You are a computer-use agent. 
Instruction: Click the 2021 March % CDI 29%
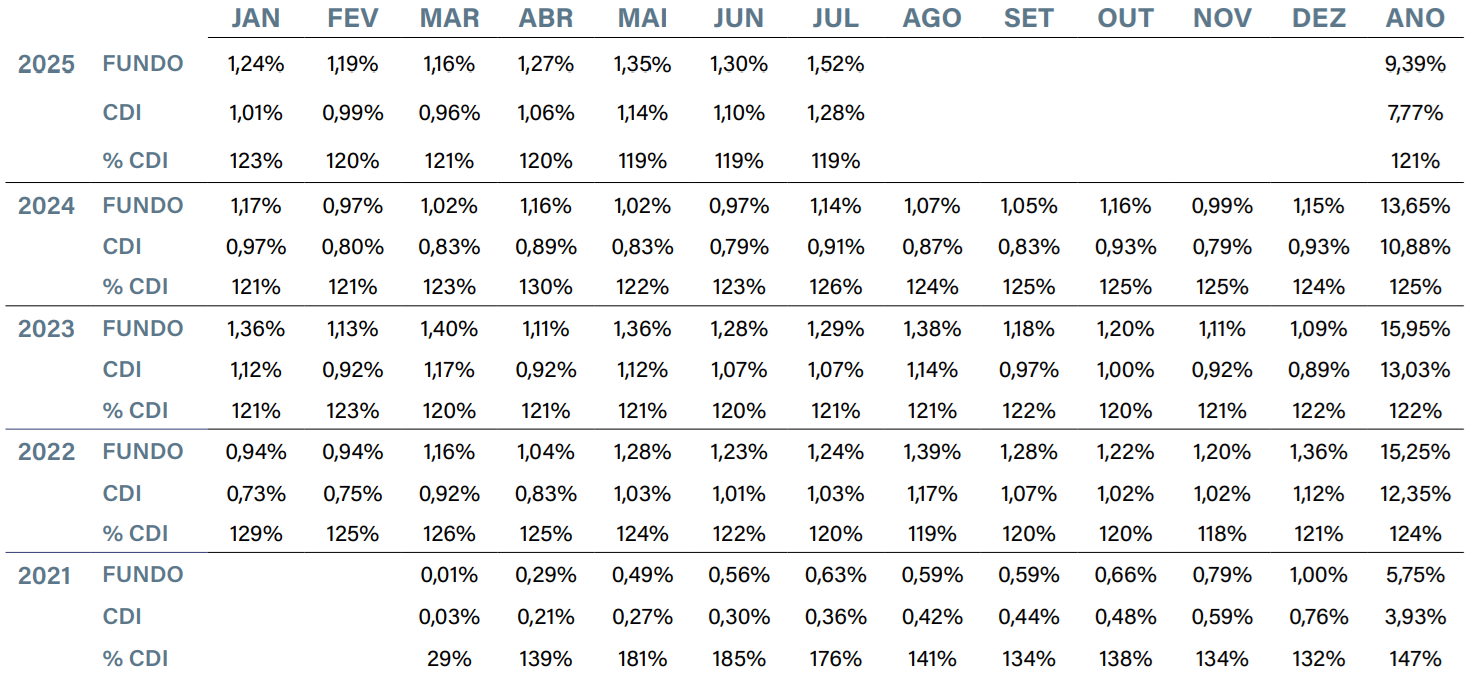pos(449,659)
